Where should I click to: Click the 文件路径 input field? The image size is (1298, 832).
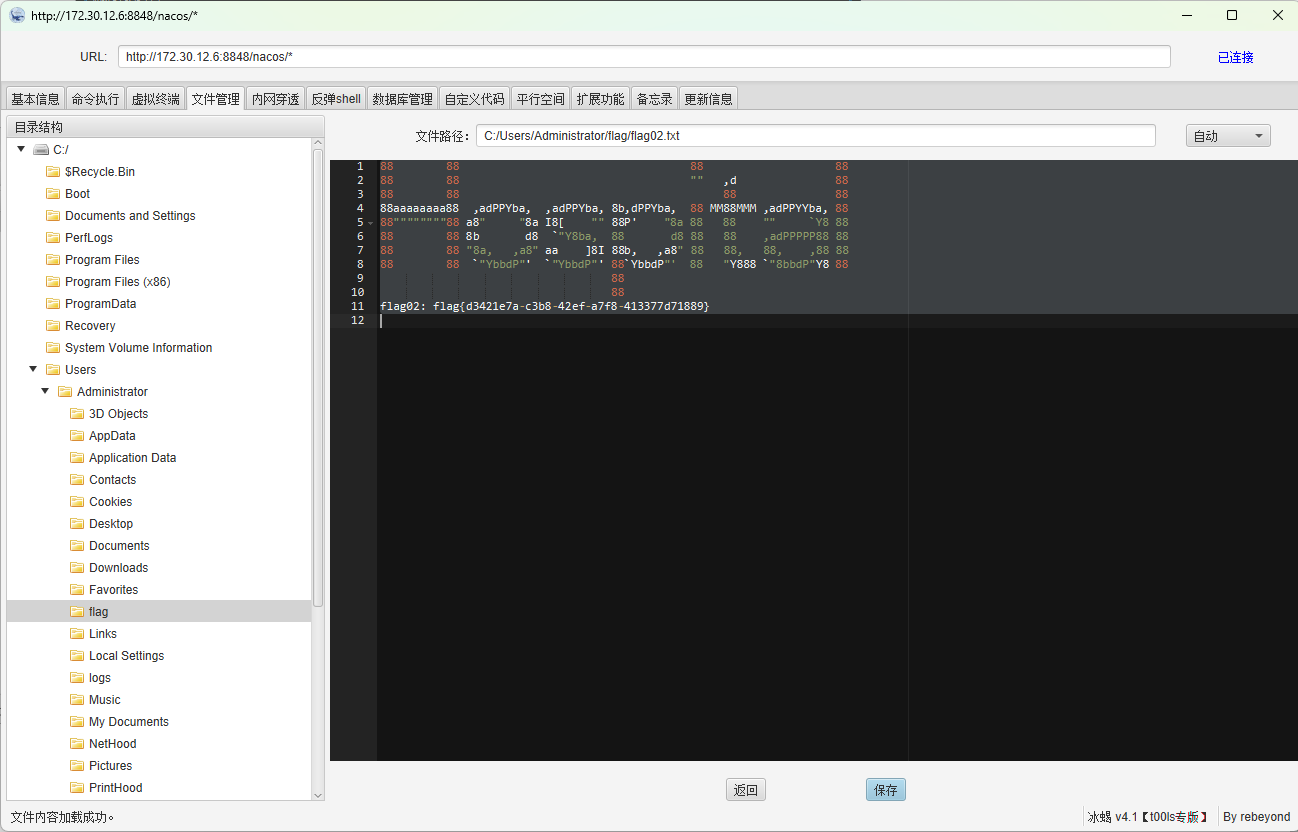click(815, 136)
